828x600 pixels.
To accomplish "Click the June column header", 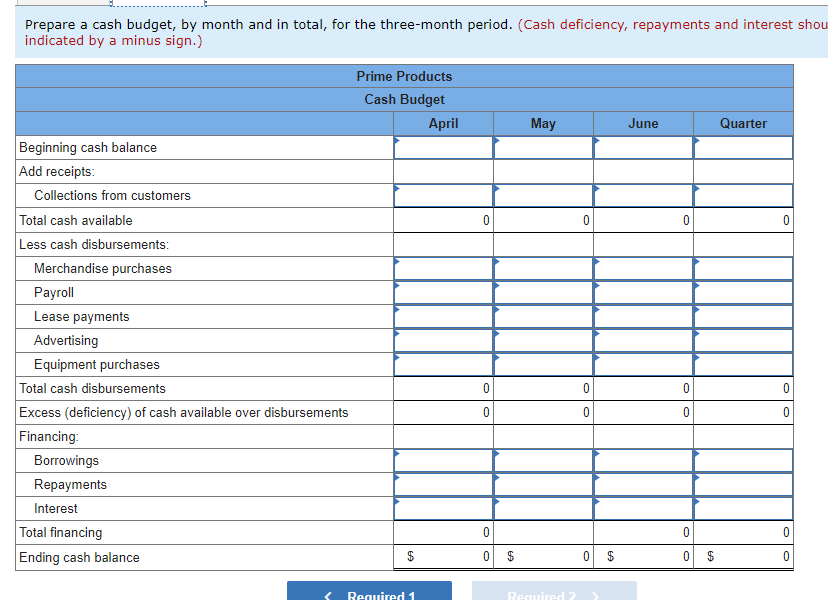I will (643, 124).
